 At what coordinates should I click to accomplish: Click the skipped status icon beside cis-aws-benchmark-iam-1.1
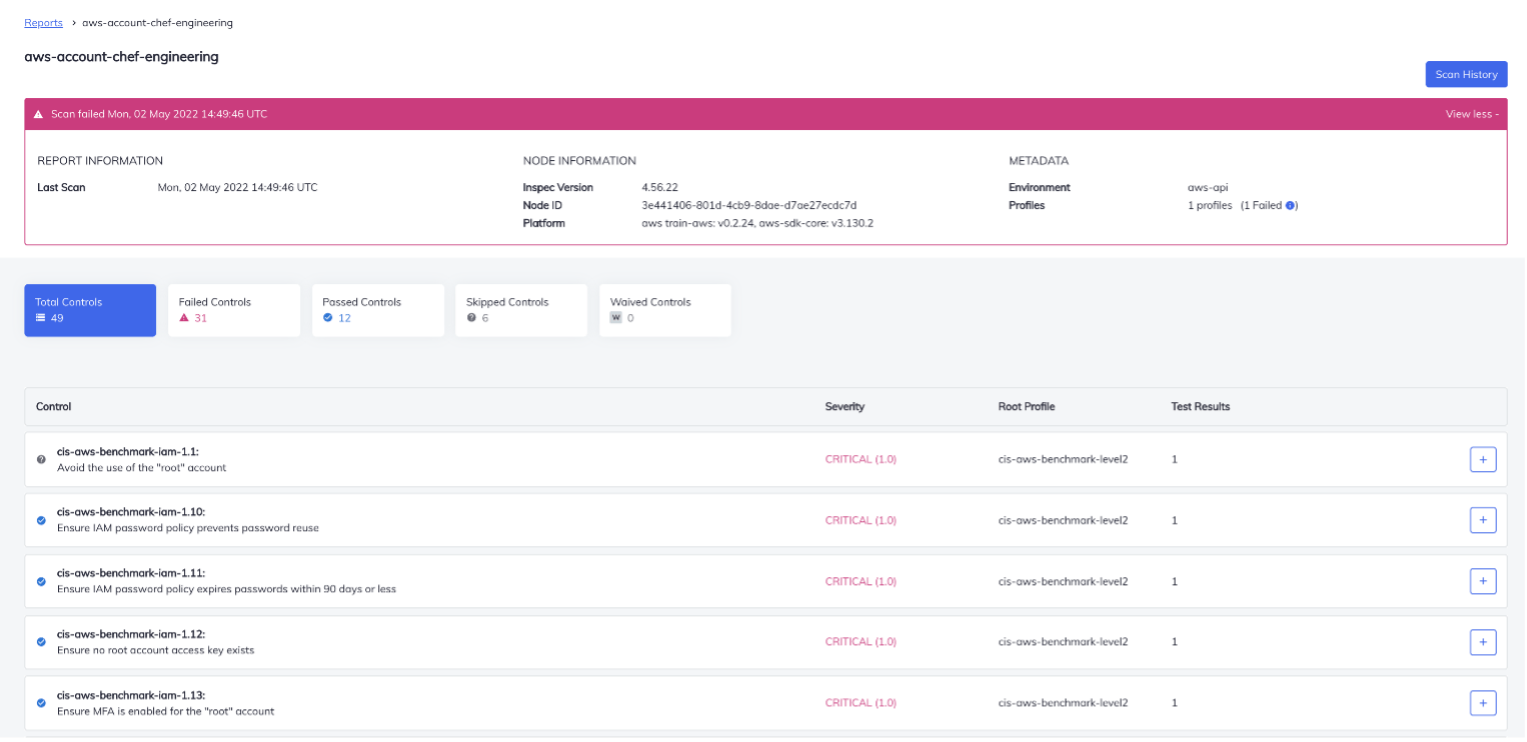[x=40, y=459]
